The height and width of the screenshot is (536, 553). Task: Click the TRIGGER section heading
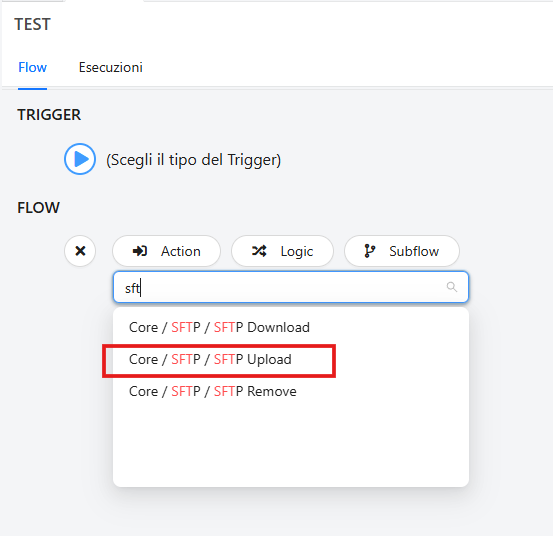tap(49, 115)
